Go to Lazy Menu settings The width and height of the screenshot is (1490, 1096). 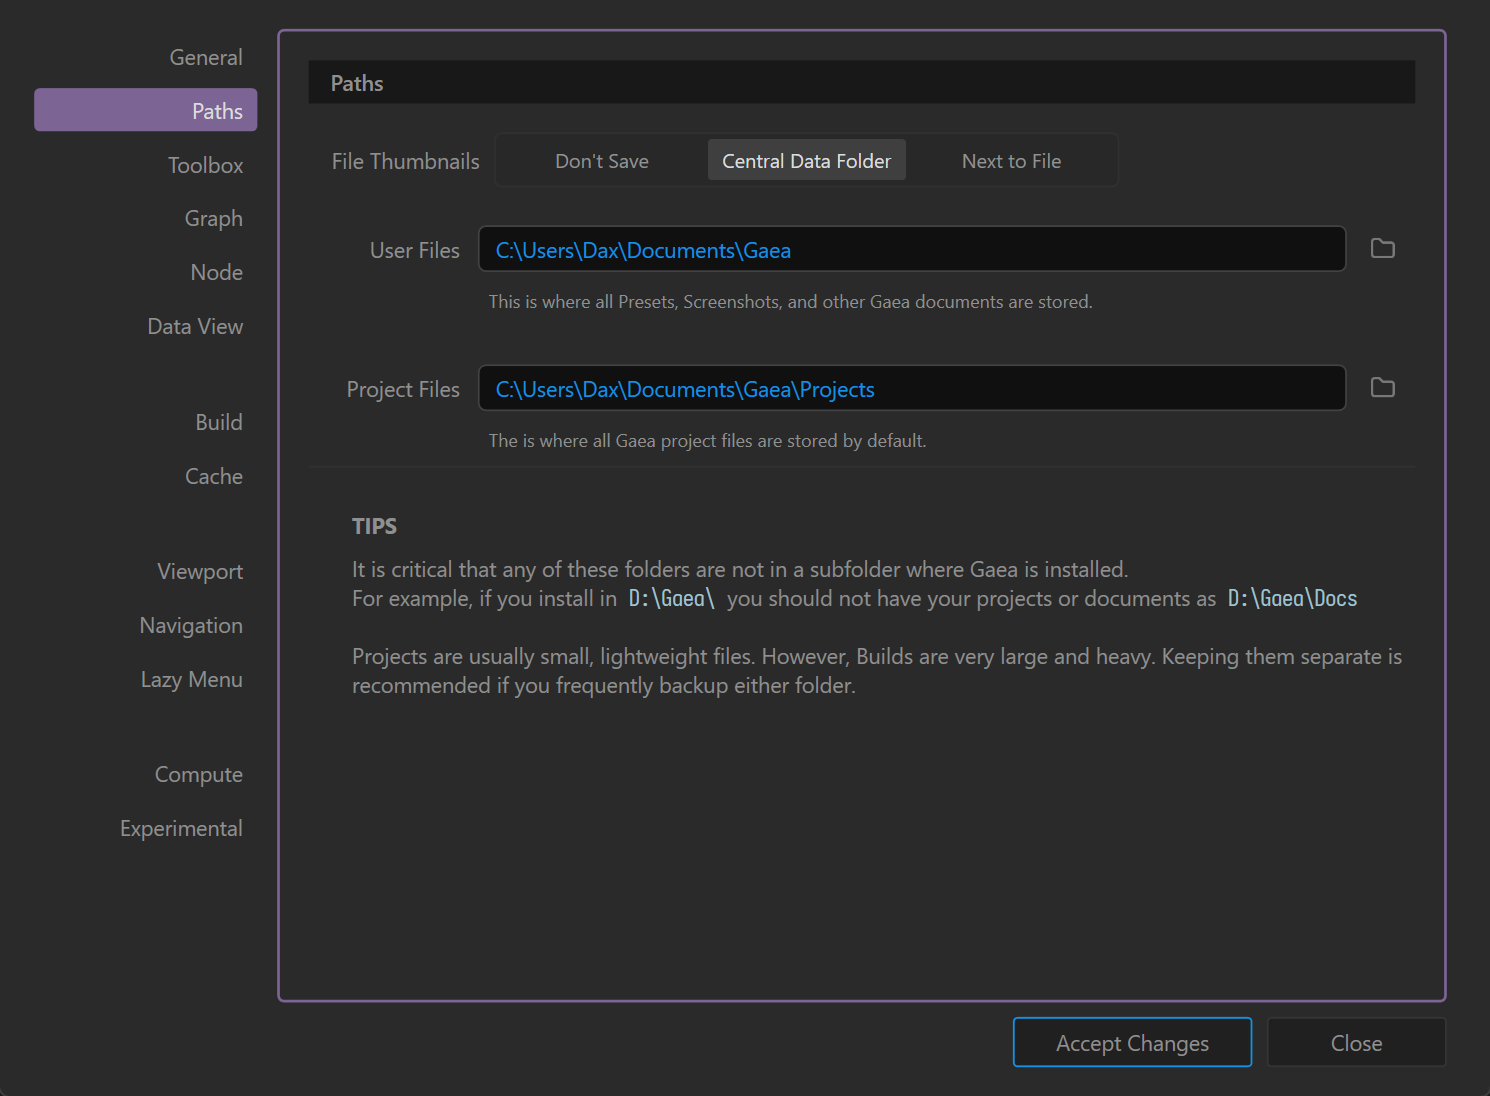(191, 680)
